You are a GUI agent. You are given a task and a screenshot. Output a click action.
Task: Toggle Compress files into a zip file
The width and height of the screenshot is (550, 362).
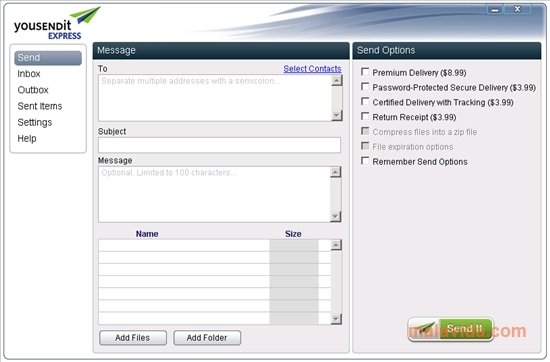pos(365,131)
